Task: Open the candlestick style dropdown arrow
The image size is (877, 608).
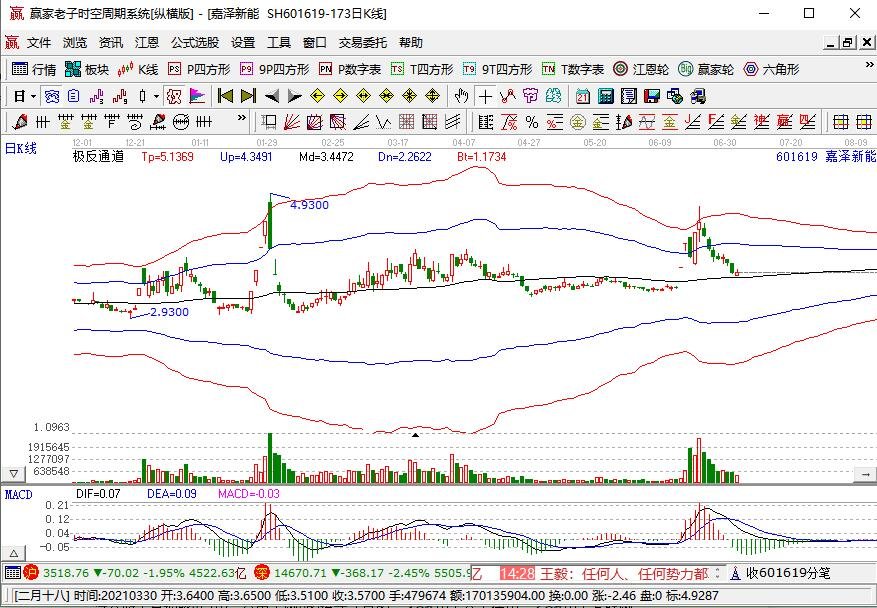Action: [x=156, y=97]
